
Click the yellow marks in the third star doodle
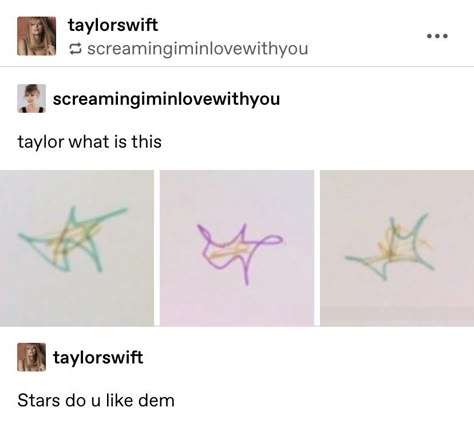point(402,245)
